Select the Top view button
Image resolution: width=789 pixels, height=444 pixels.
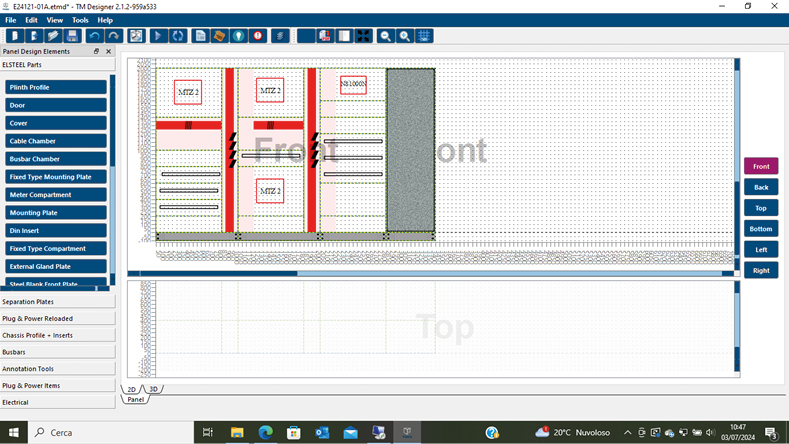pos(761,208)
